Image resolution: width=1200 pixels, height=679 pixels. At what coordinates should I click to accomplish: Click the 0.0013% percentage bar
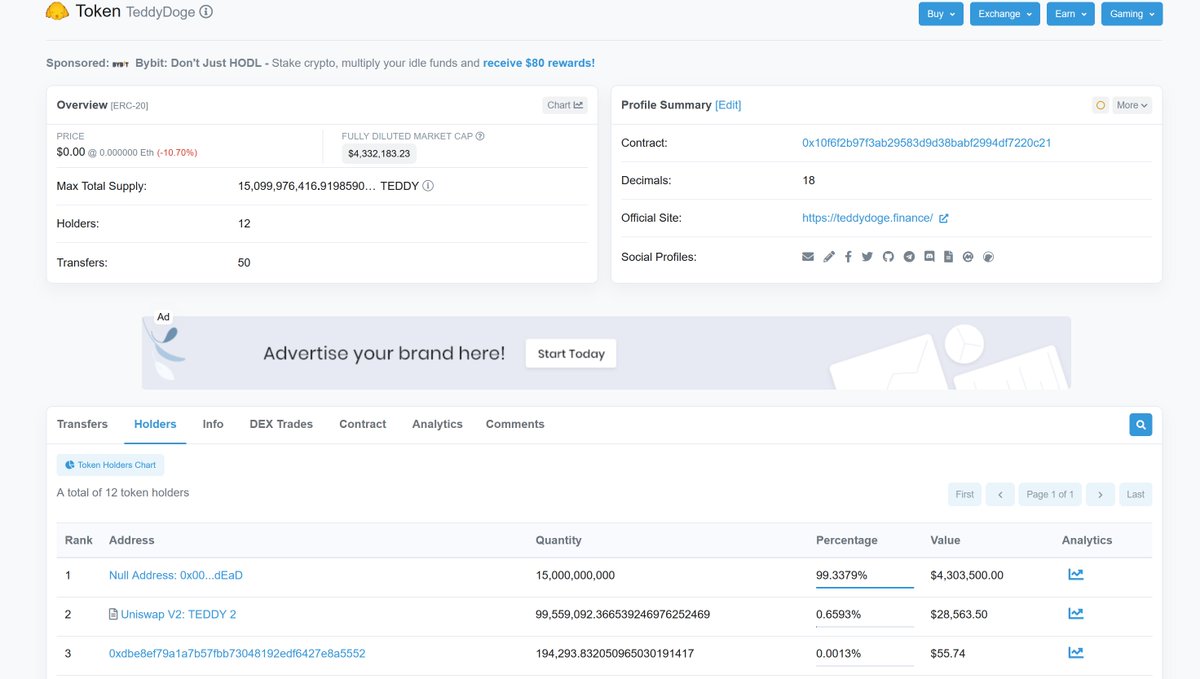pyautogui.click(x=865, y=665)
